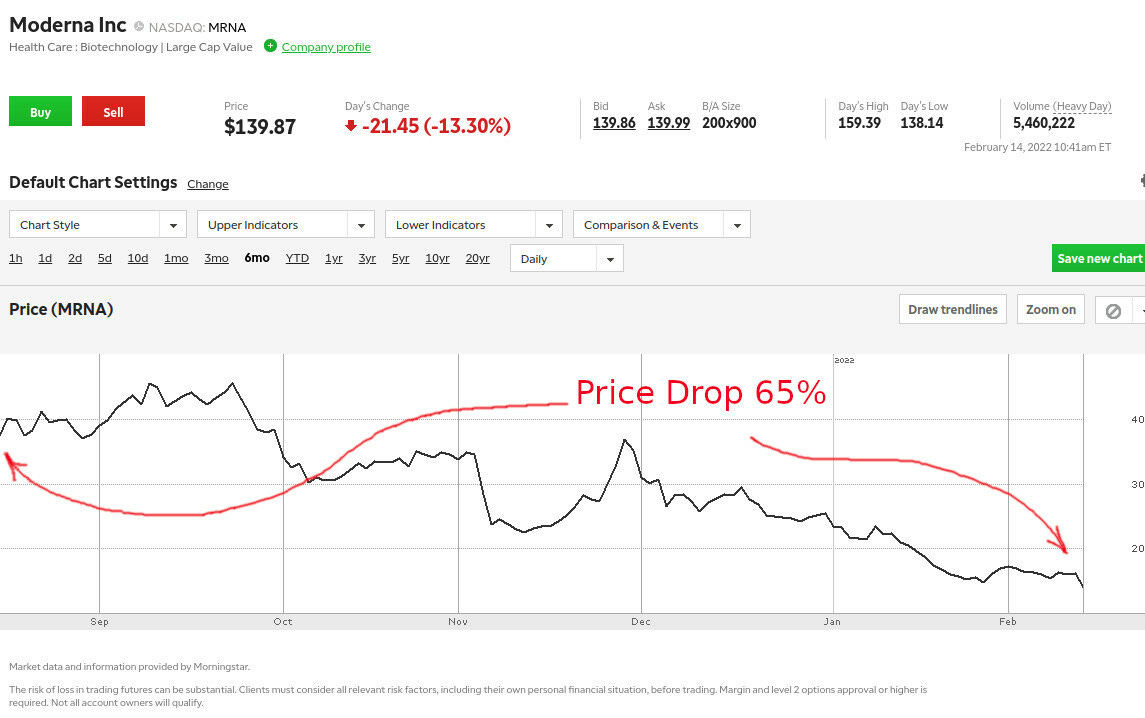Expand the Upper Indicators dropdown

pos(286,224)
